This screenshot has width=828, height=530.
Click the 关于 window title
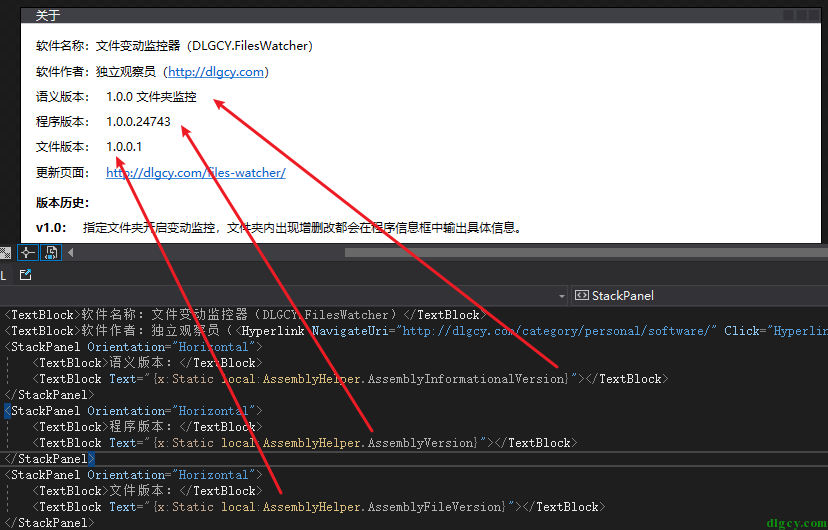click(x=48, y=16)
